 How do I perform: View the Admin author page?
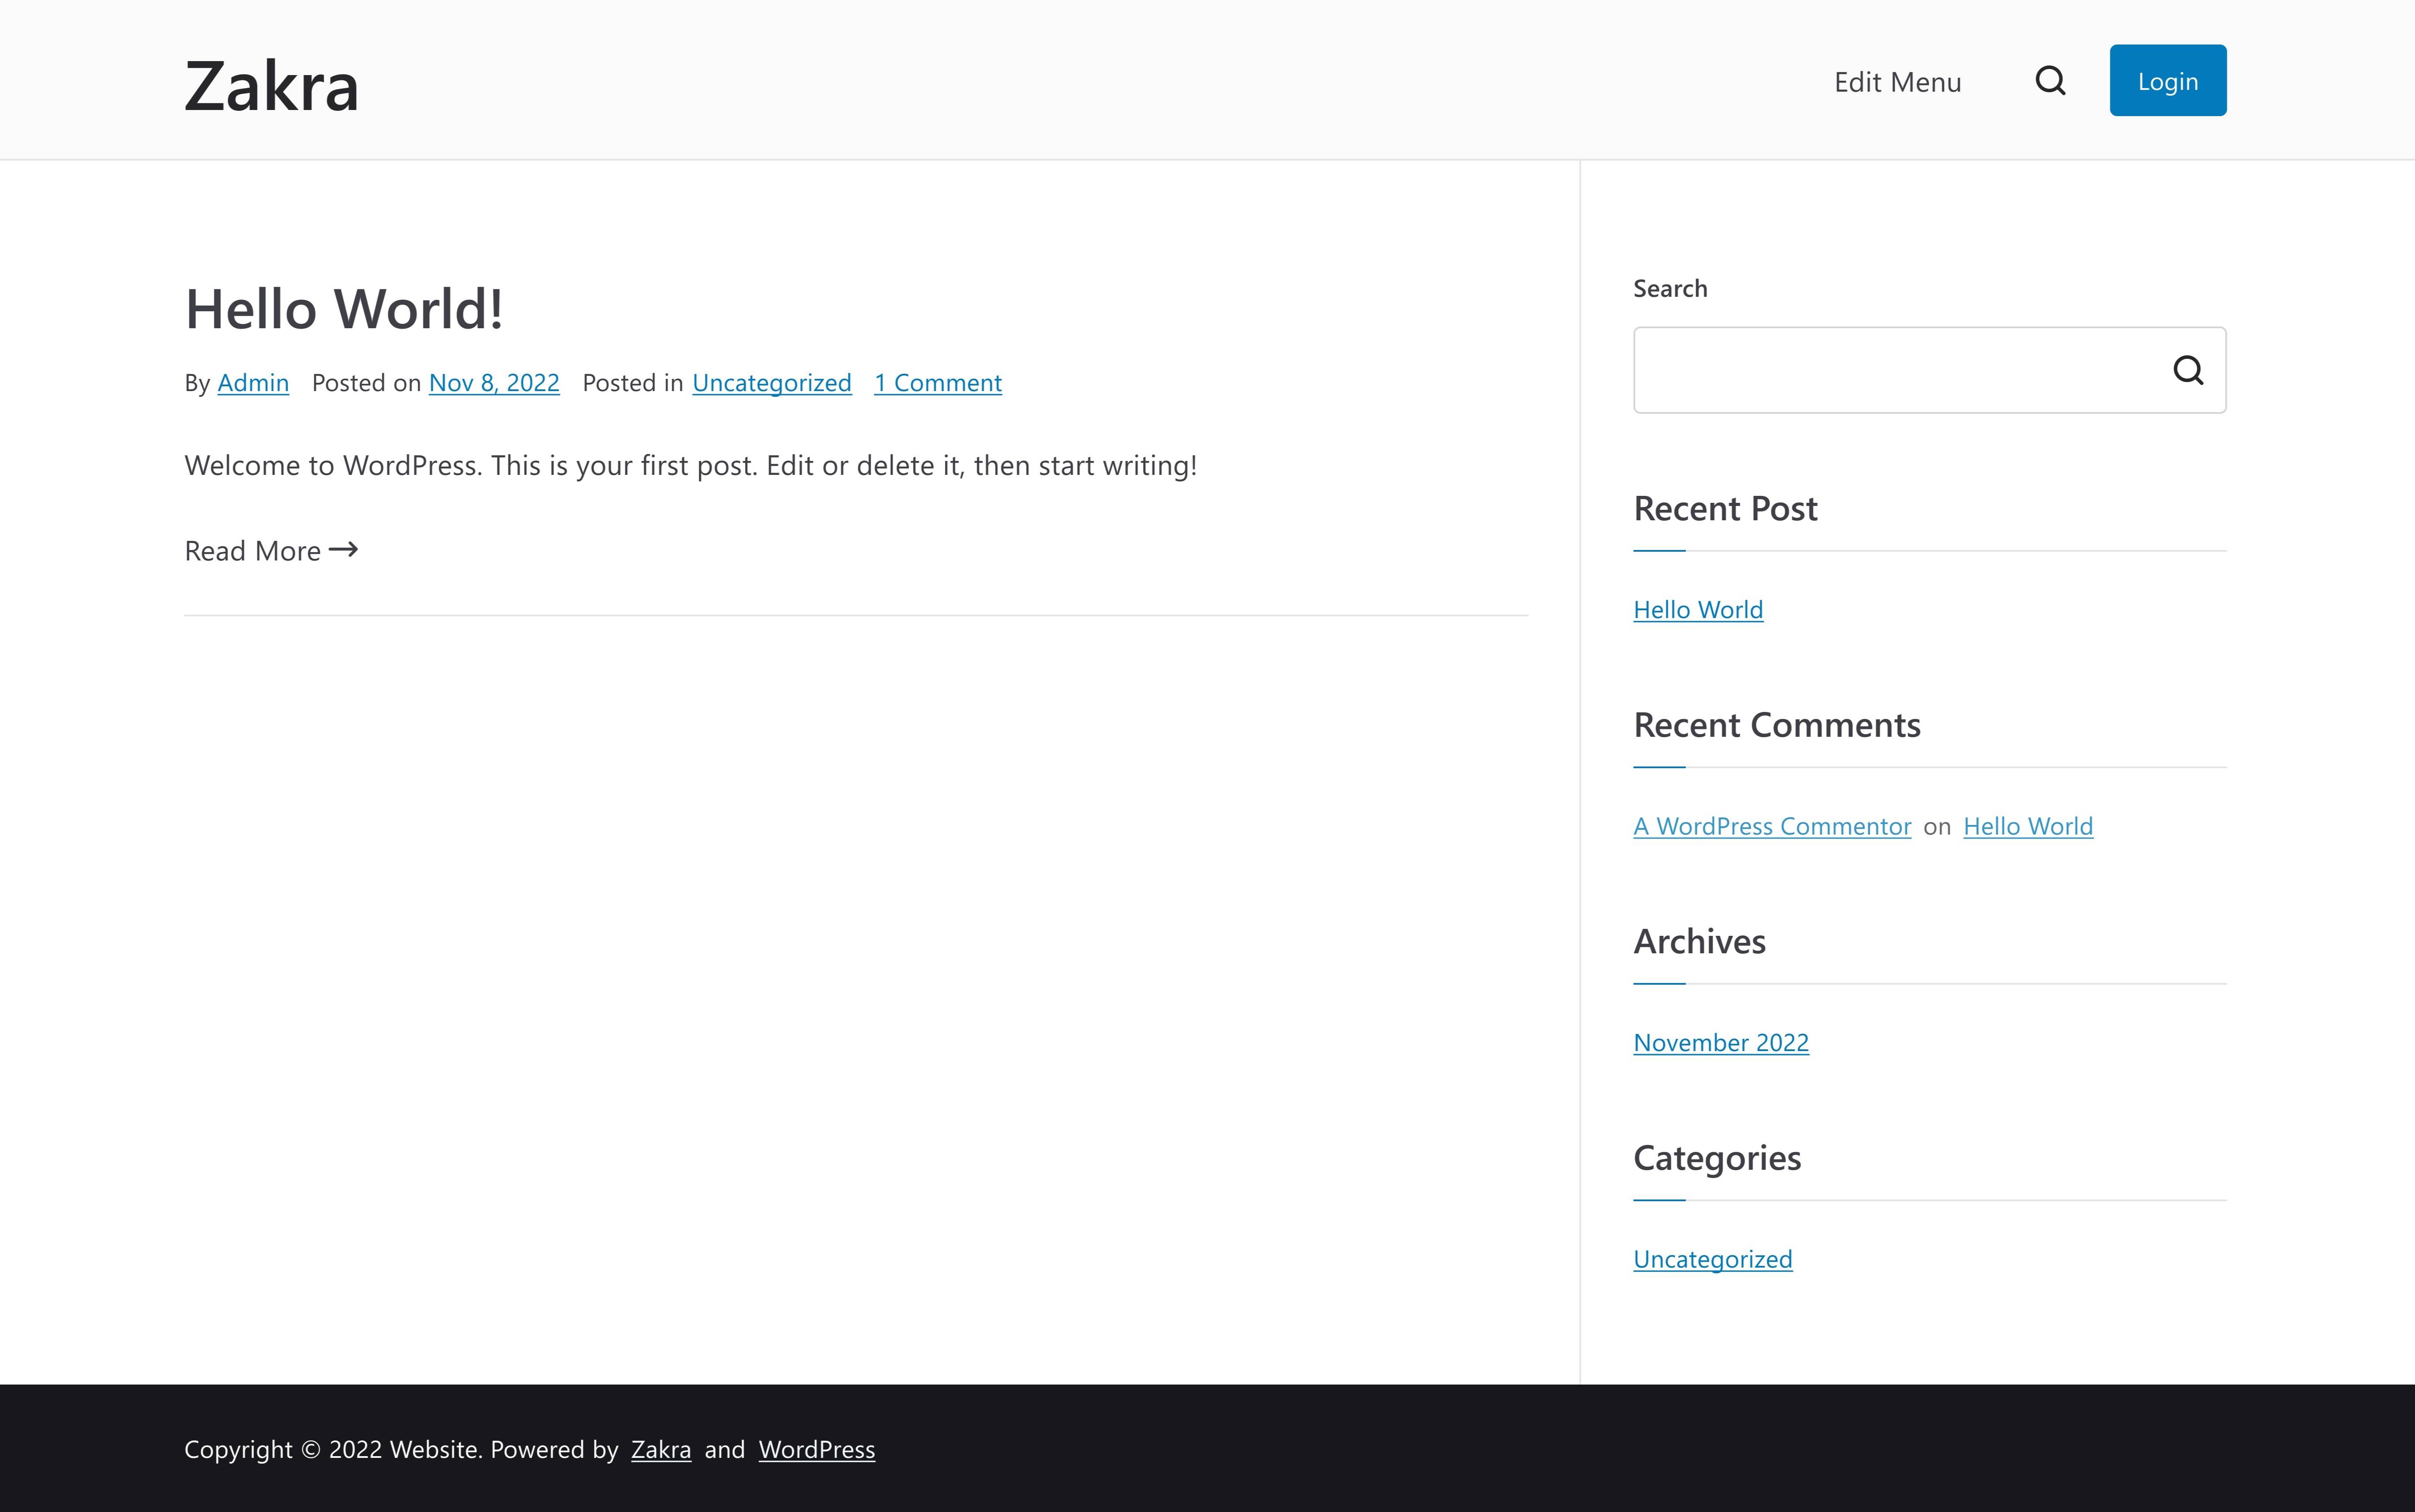pyautogui.click(x=253, y=383)
